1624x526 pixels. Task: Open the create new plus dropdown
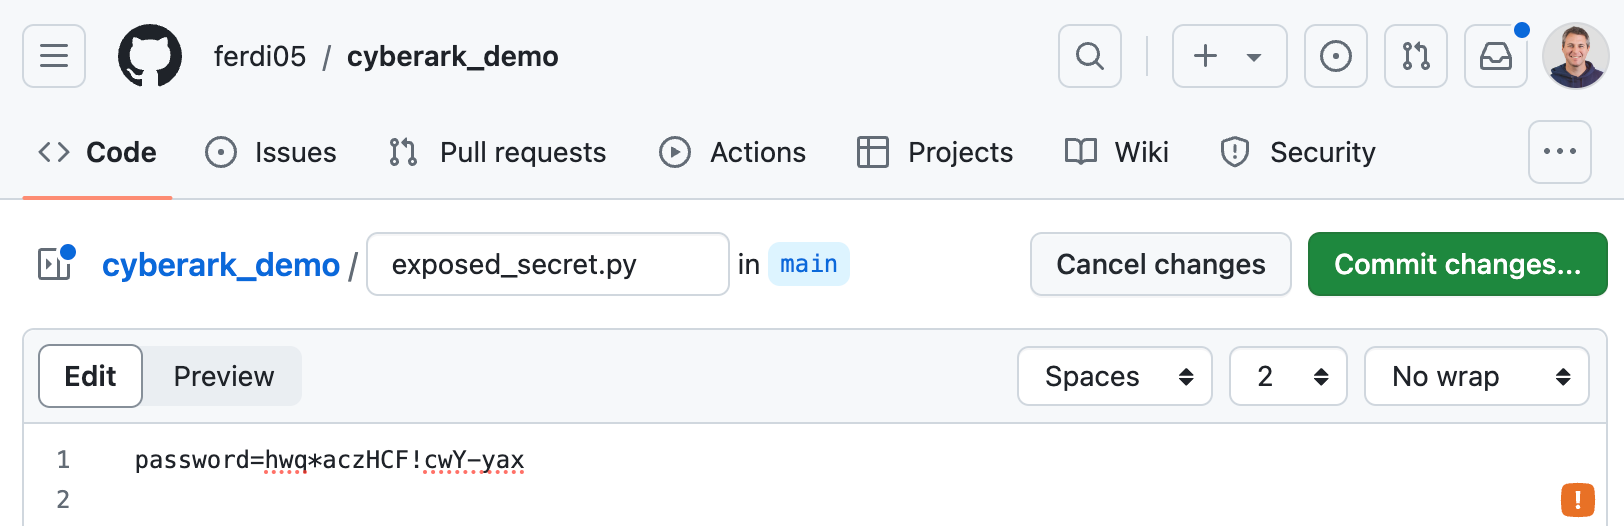pyautogui.click(x=1229, y=56)
